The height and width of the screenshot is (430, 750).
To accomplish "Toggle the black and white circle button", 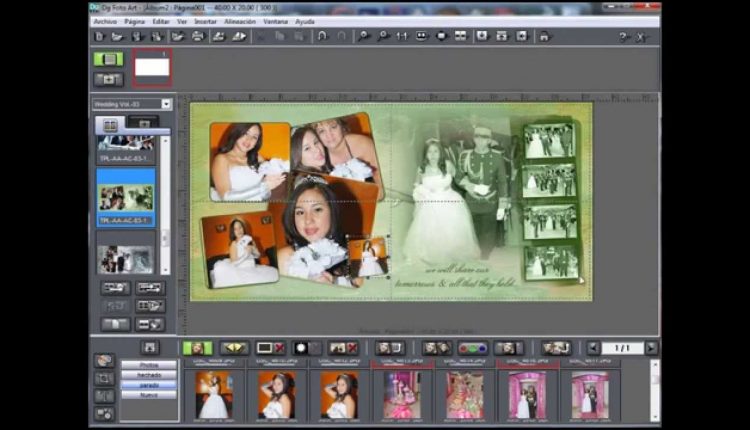I will [307, 348].
